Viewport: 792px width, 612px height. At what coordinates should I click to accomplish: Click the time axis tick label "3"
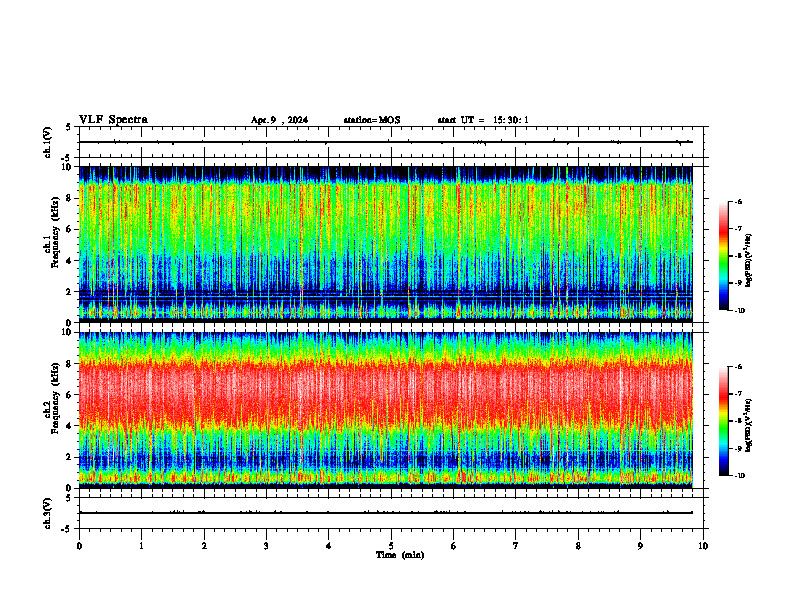point(266,546)
